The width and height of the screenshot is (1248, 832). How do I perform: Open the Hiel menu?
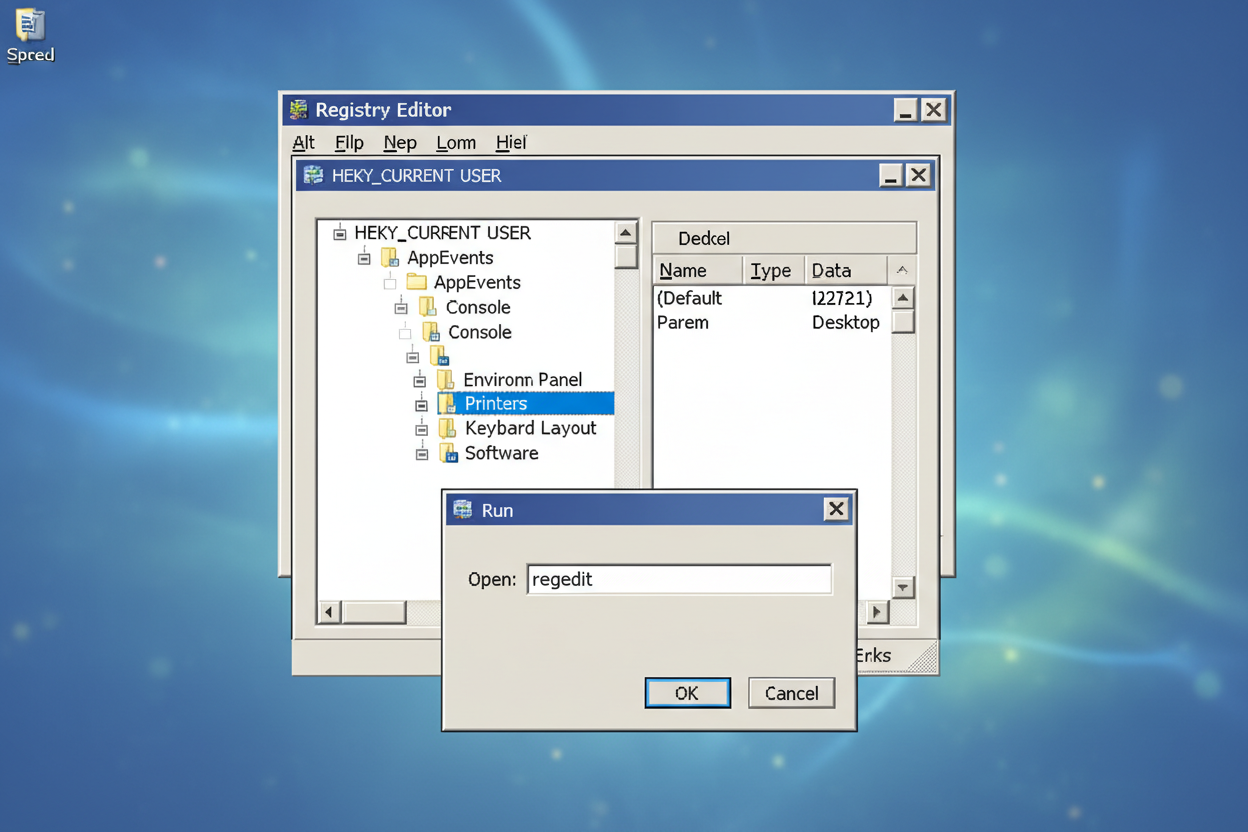click(510, 143)
